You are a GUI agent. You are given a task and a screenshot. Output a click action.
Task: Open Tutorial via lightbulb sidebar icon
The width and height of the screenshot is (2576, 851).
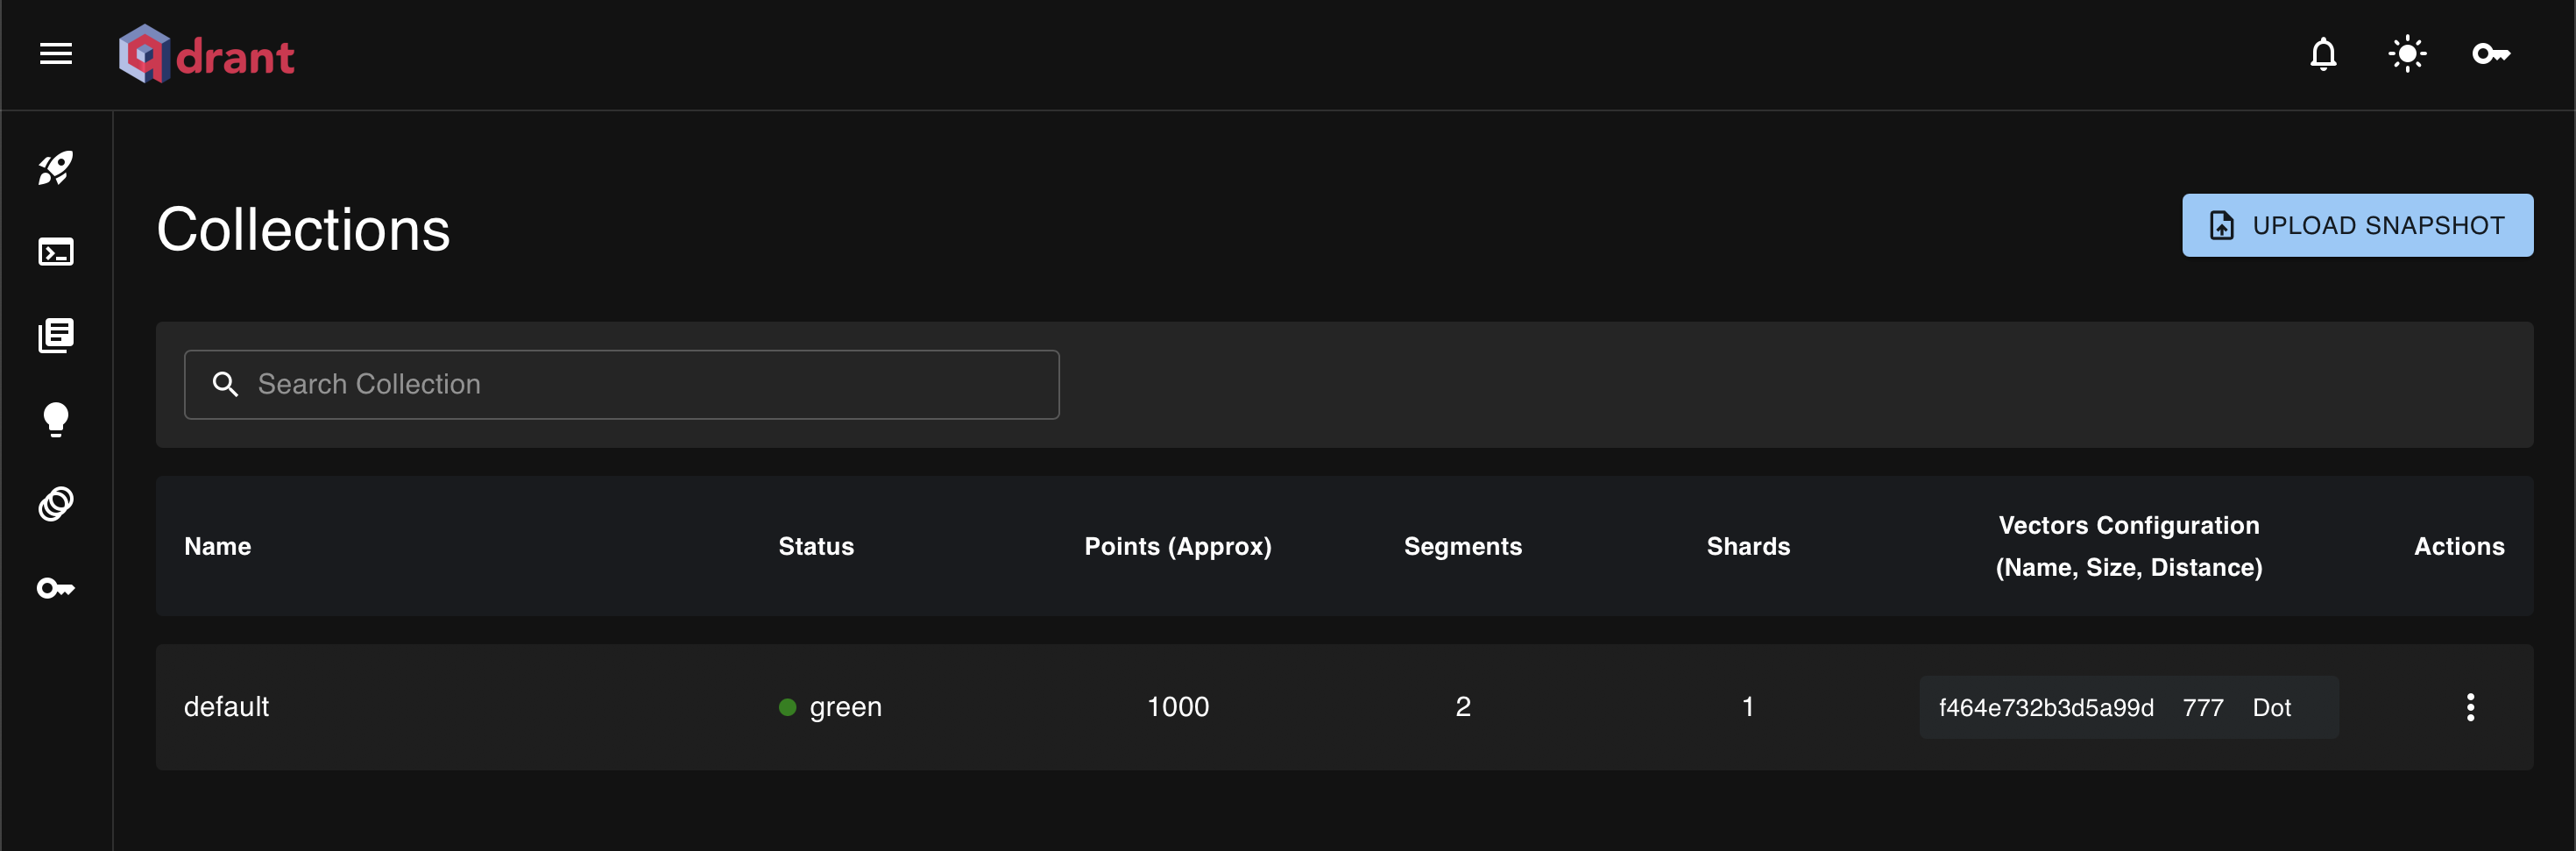(56, 420)
